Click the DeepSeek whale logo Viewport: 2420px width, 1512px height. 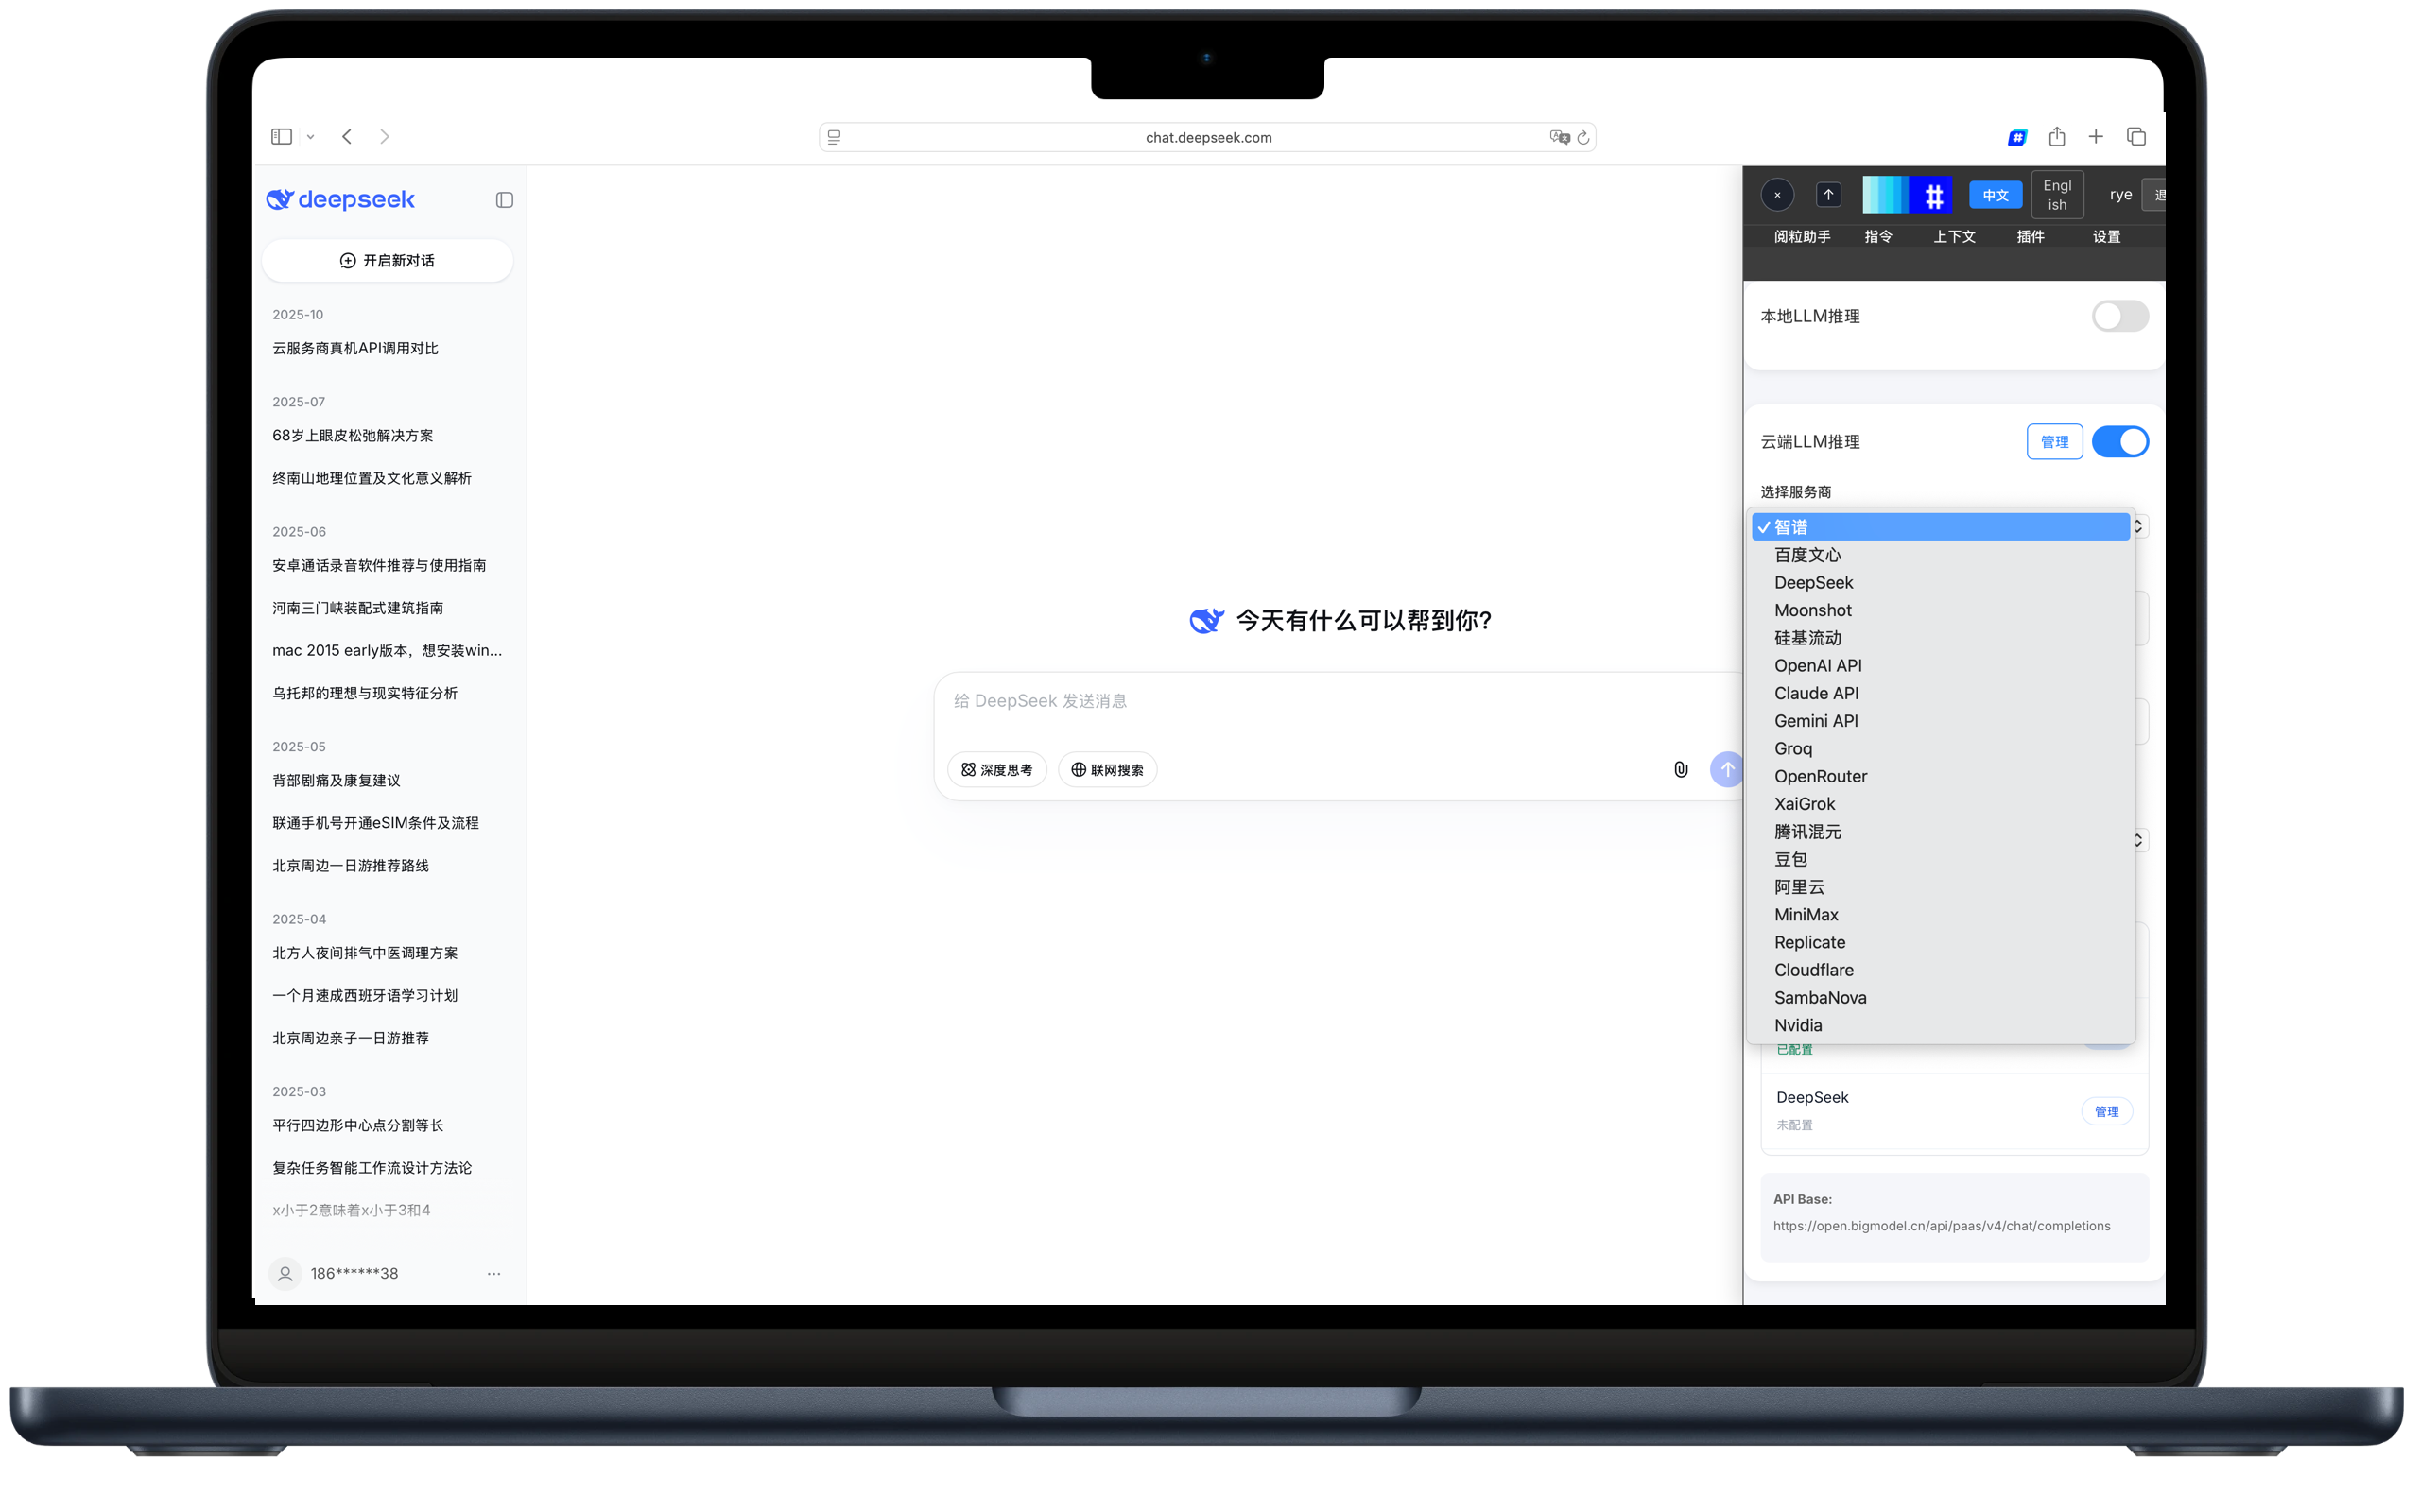pyautogui.click(x=281, y=199)
